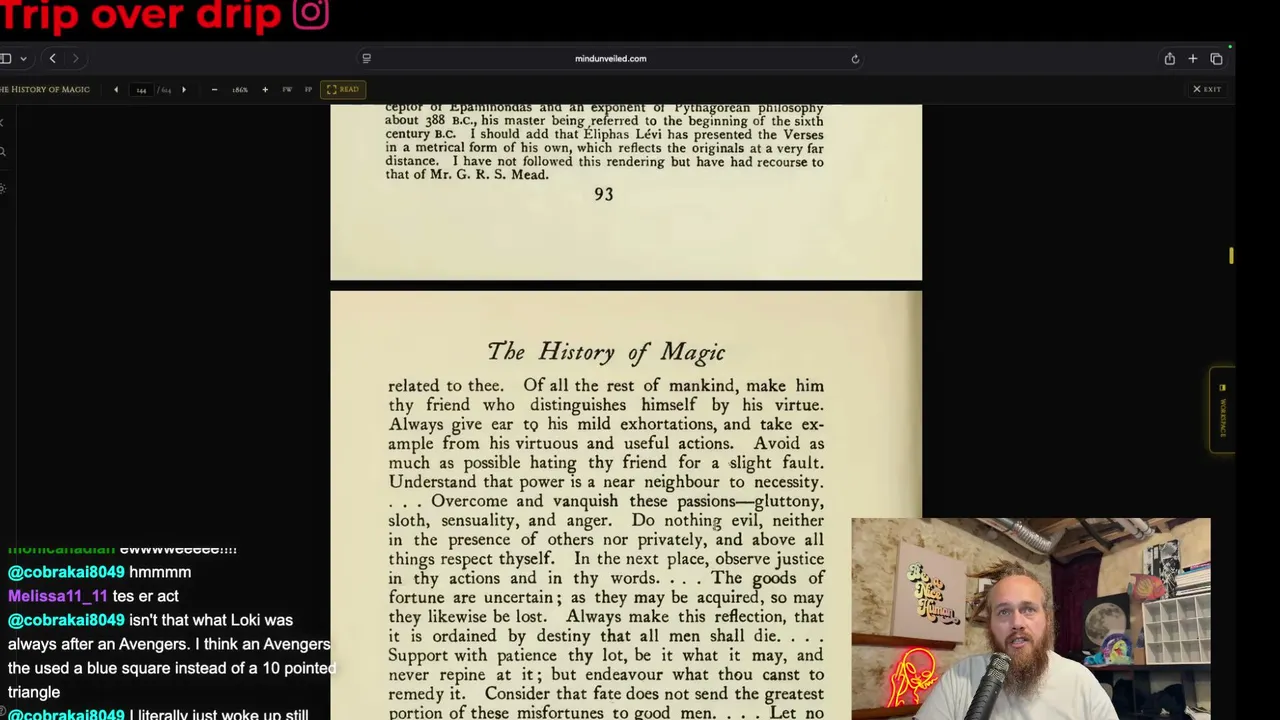The height and width of the screenshot is (720, 1280).
Task: Click page number 93 at page bottom
Action: pos(603,195)
